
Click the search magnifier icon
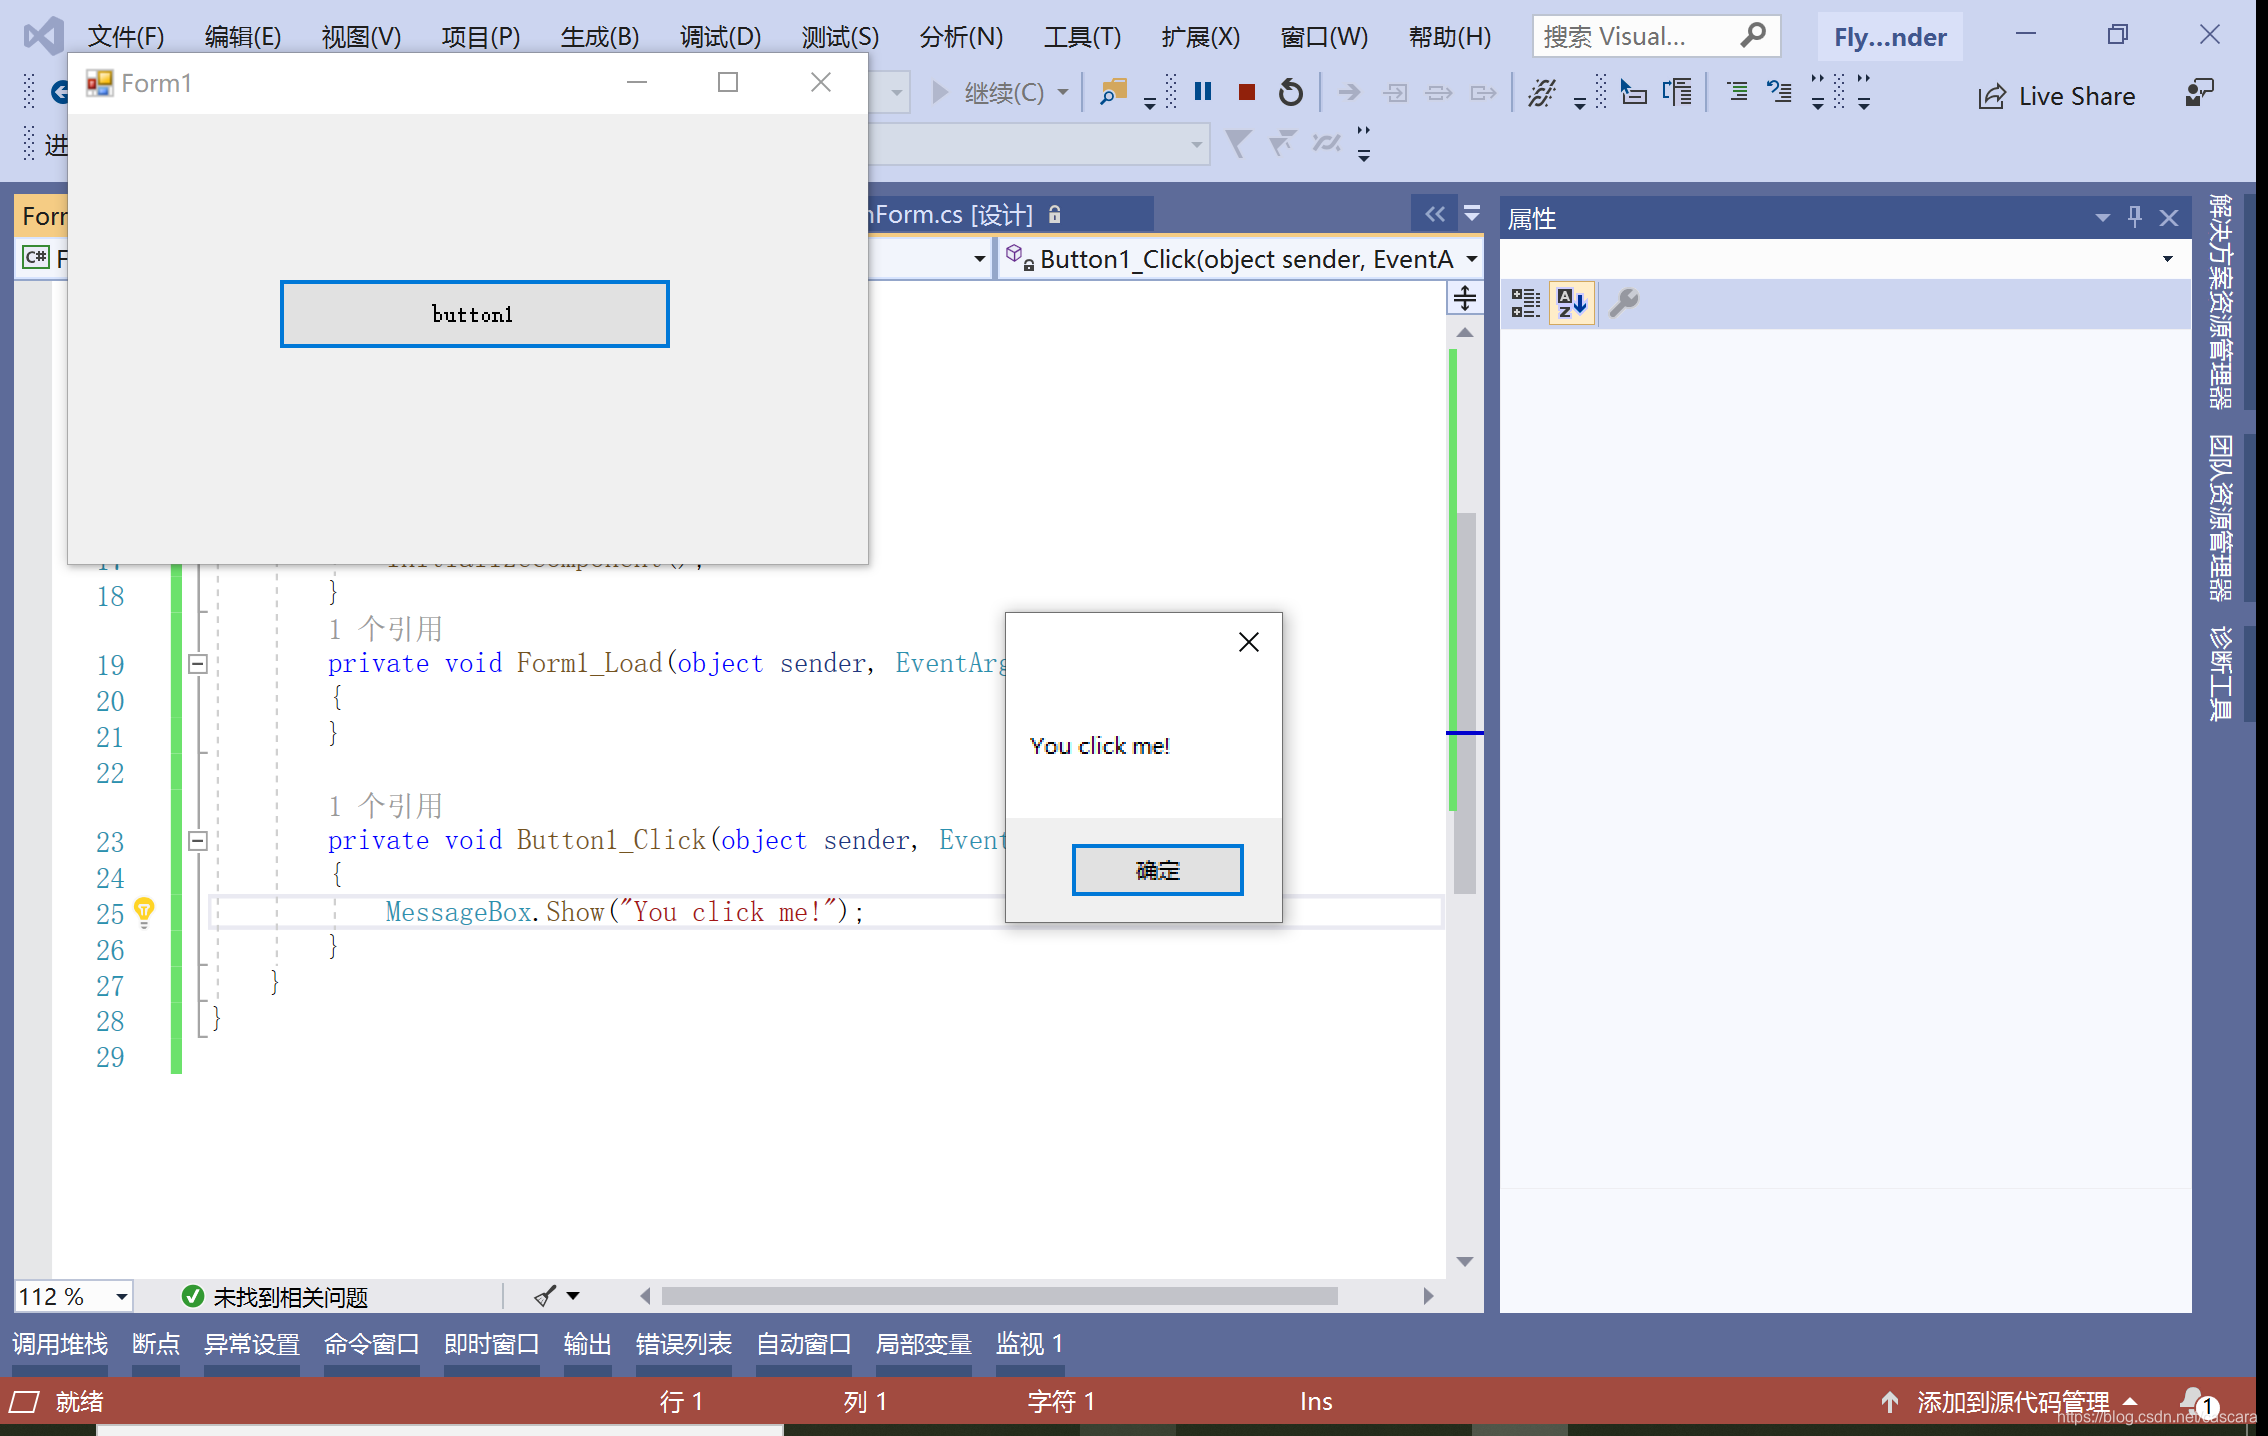[x=1752, y=36]
